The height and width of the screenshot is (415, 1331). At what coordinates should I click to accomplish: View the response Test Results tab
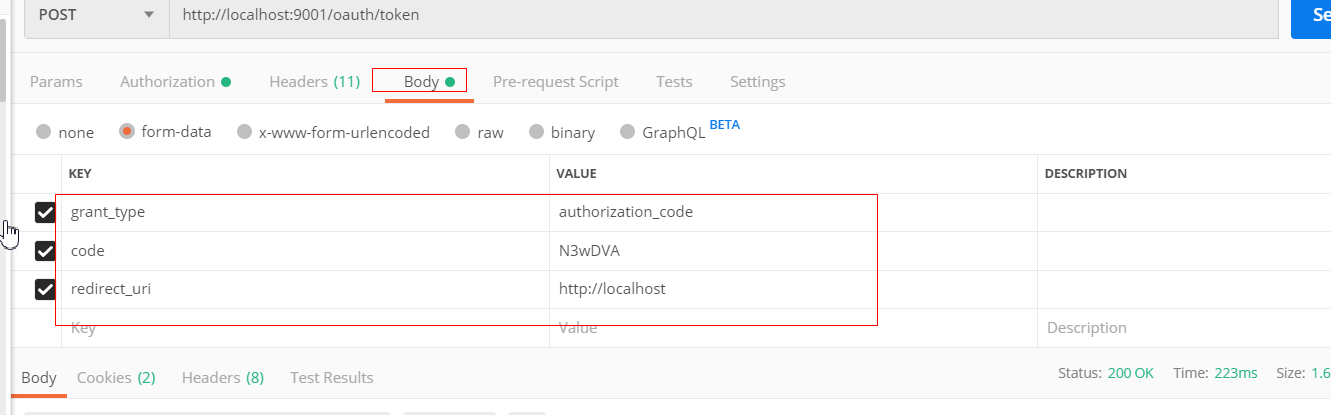(x=331, y=378)
